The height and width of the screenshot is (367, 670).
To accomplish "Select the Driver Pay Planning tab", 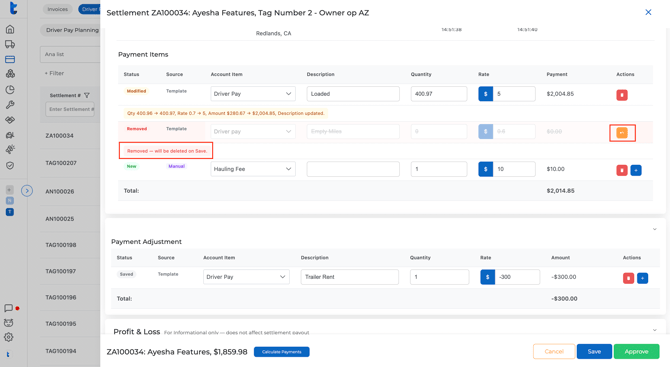I will click(x=72, y=30).
